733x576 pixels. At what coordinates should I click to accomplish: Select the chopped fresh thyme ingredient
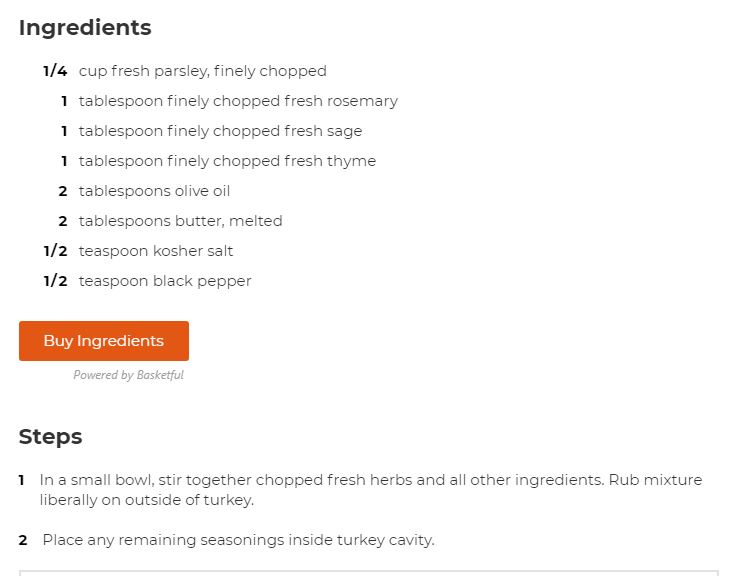(x=227, y=161)
